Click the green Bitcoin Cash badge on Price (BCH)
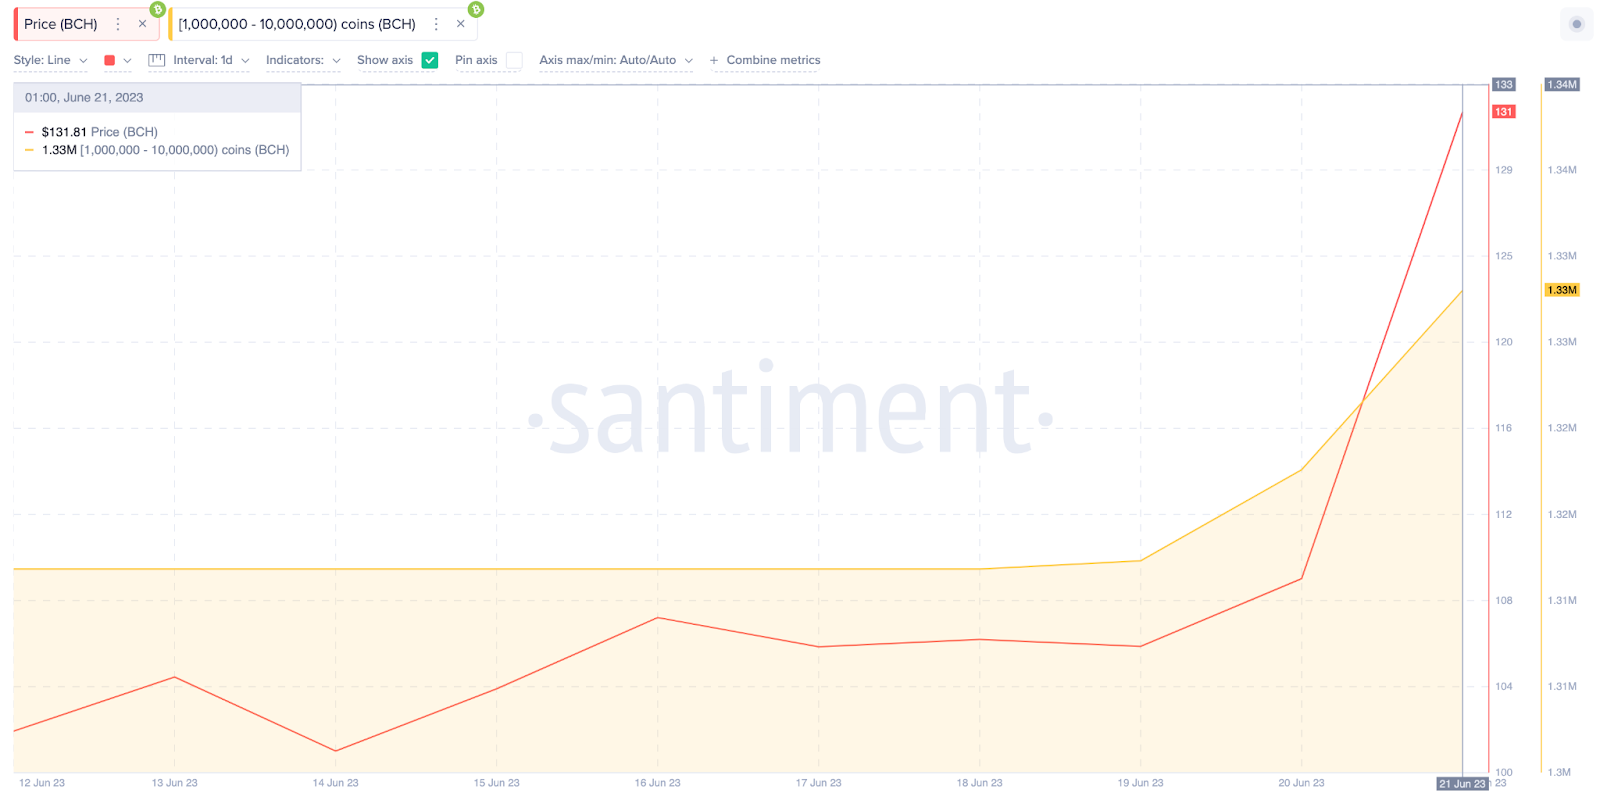1600x800 pixels. (157, 9)
